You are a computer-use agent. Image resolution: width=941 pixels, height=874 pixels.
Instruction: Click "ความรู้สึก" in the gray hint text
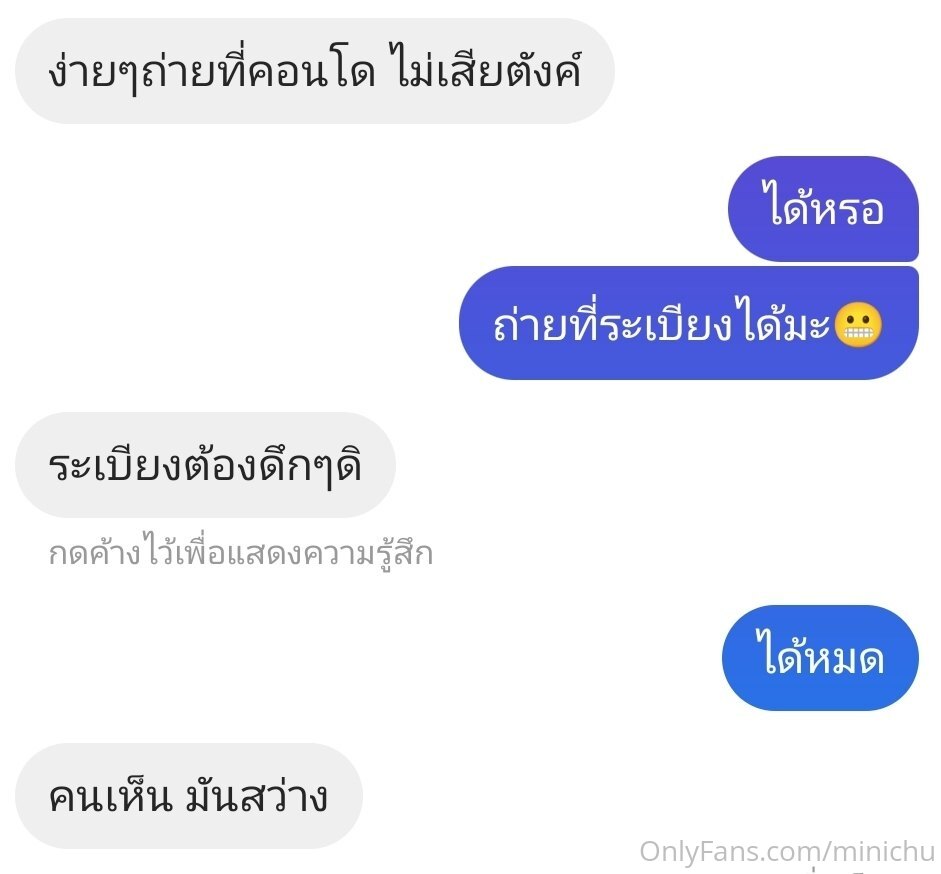pos(368,553)
